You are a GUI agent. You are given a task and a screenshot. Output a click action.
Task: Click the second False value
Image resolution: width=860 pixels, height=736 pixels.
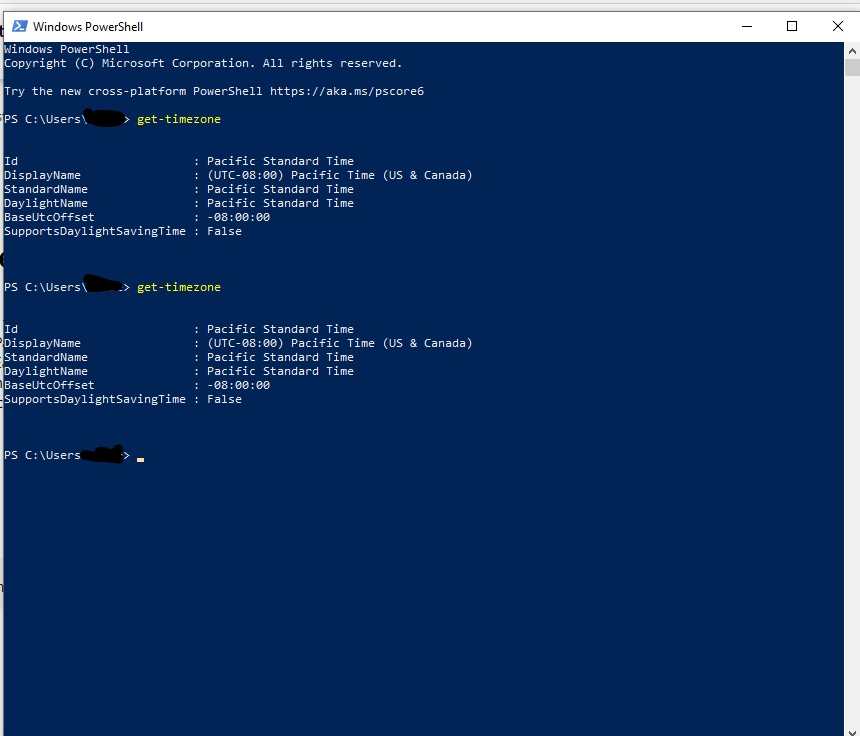(224, 399)
